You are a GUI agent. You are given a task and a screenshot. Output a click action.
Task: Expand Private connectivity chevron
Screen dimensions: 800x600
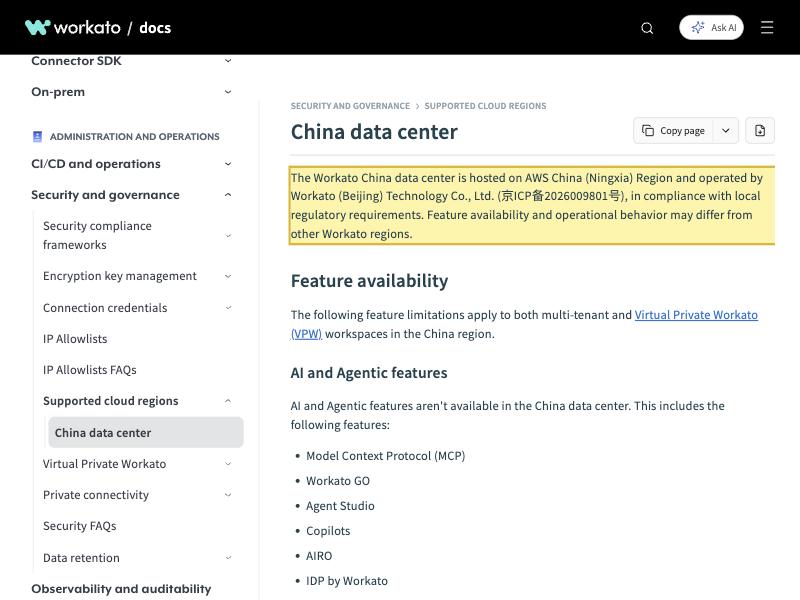pos(228,495)
